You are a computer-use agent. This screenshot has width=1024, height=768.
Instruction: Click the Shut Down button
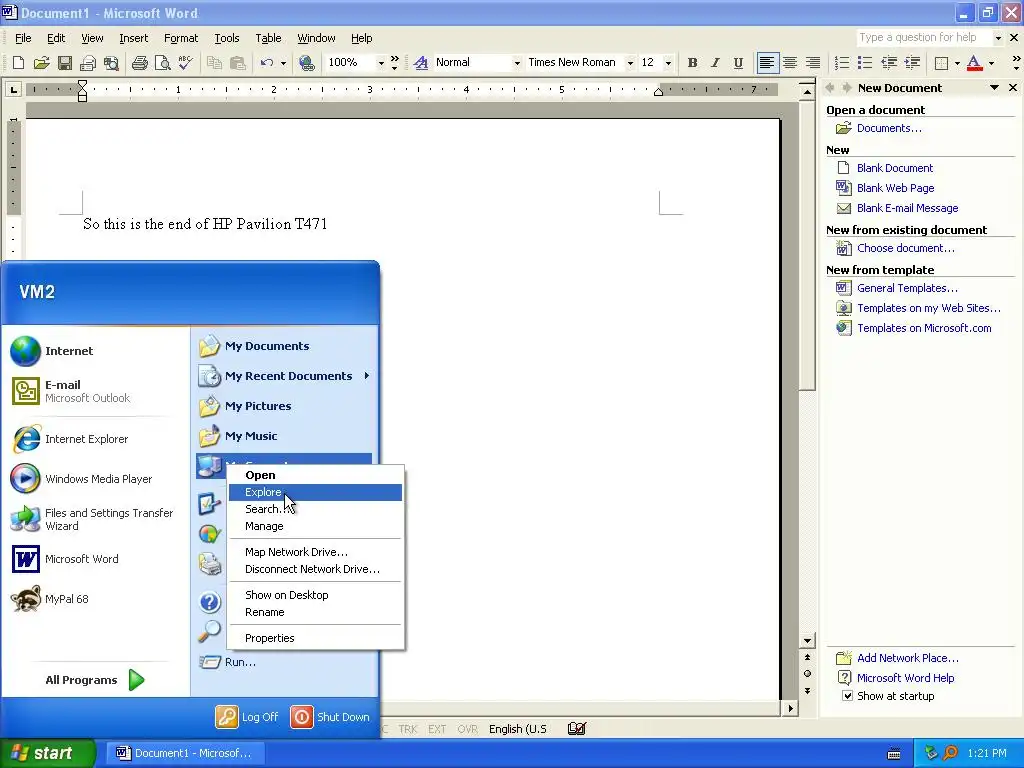tap(330, 717)
